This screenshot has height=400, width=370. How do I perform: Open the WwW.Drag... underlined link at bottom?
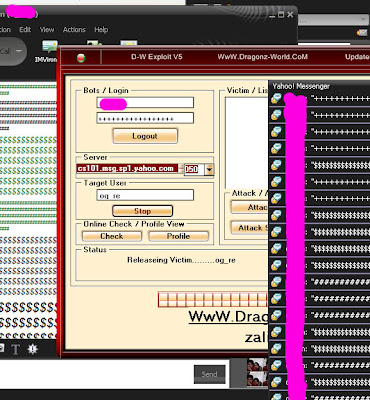[x=228, y=317]
